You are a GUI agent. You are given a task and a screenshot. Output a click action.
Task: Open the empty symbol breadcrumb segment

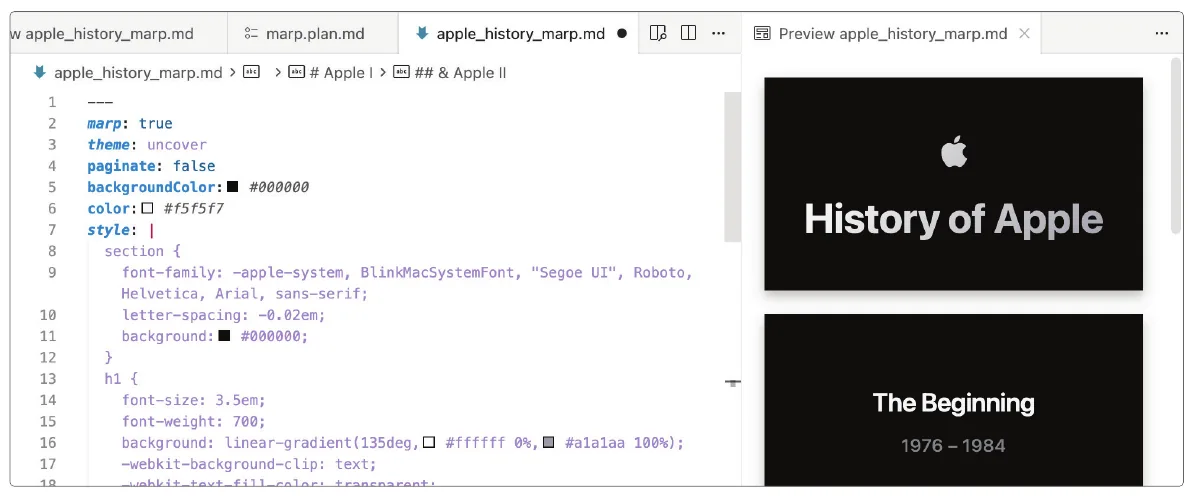[x=251, y=73]
